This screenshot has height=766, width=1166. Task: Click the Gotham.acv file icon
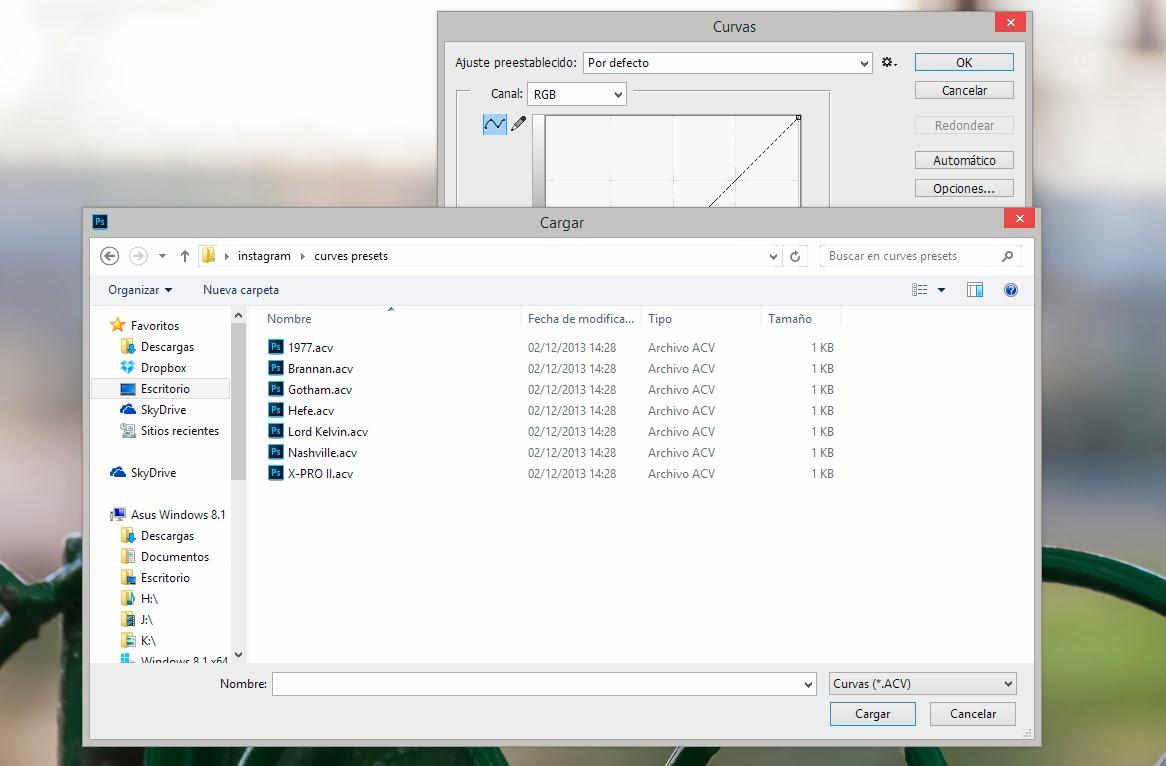276,389
